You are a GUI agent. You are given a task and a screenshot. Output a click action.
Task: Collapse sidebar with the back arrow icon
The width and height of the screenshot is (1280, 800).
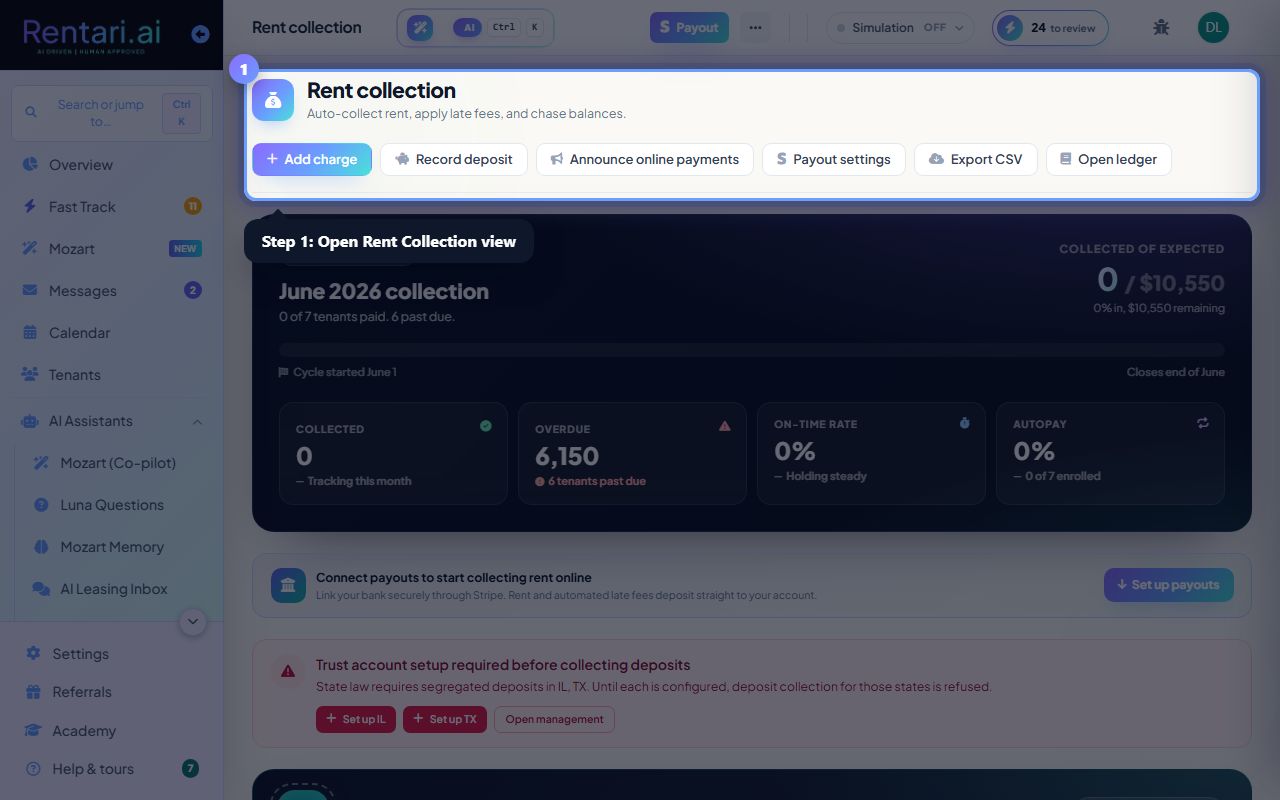pos(200,34)
